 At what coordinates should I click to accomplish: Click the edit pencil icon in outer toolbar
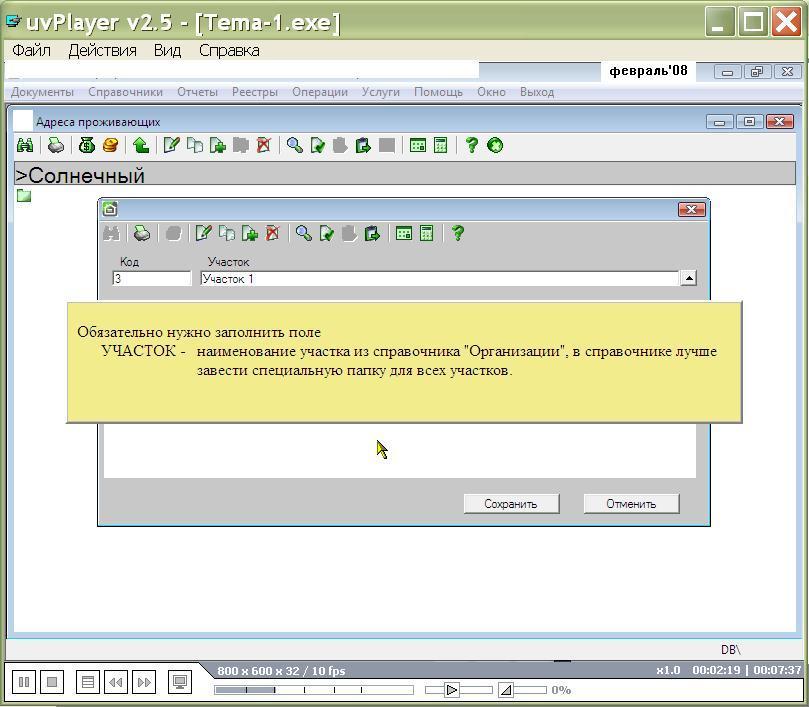171,146
